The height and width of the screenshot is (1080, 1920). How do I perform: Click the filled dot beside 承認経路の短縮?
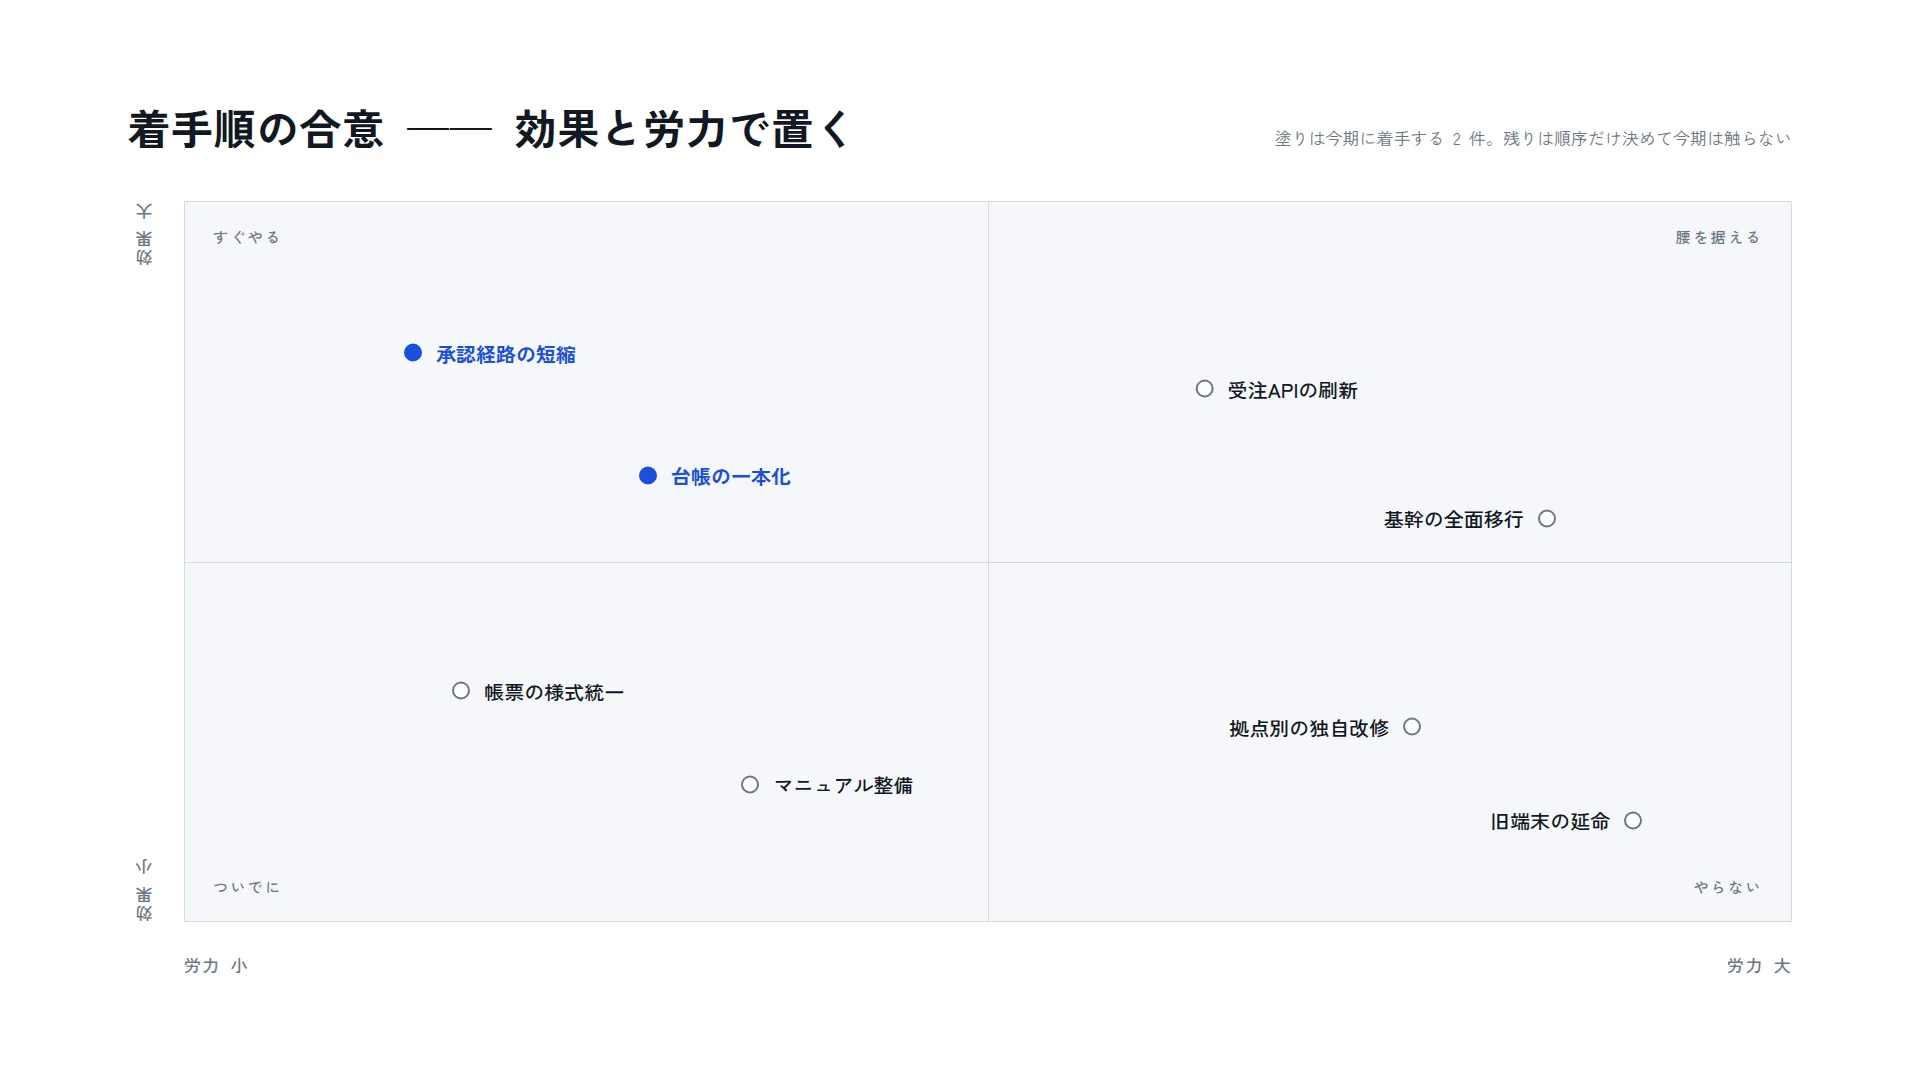pyautogui.click(x=413, y=353)
